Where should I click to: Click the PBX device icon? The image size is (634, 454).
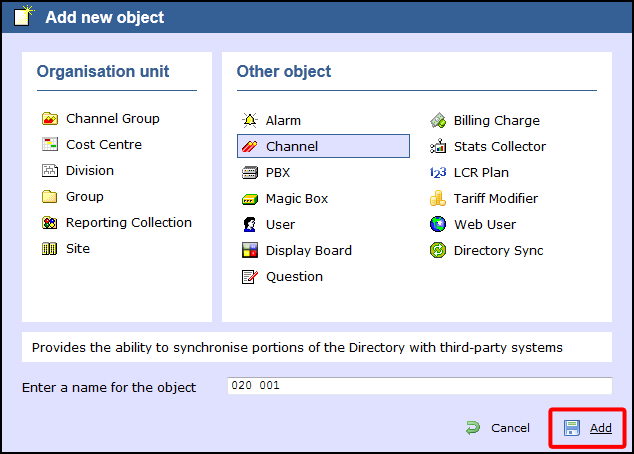tap(250, 173)
